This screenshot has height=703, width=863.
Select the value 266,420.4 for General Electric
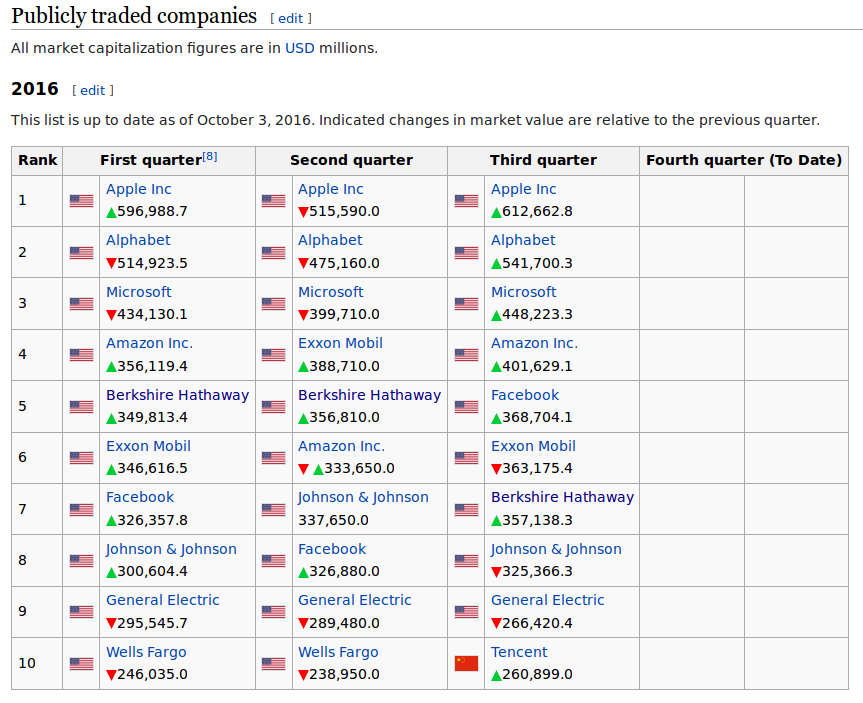click(537, 623)
